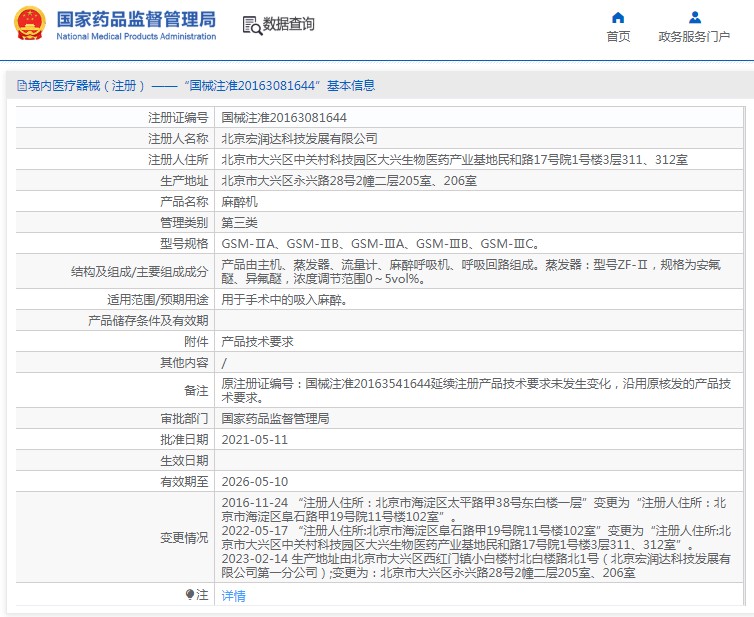Click the 注册人住所 address value

pos(454,160)
